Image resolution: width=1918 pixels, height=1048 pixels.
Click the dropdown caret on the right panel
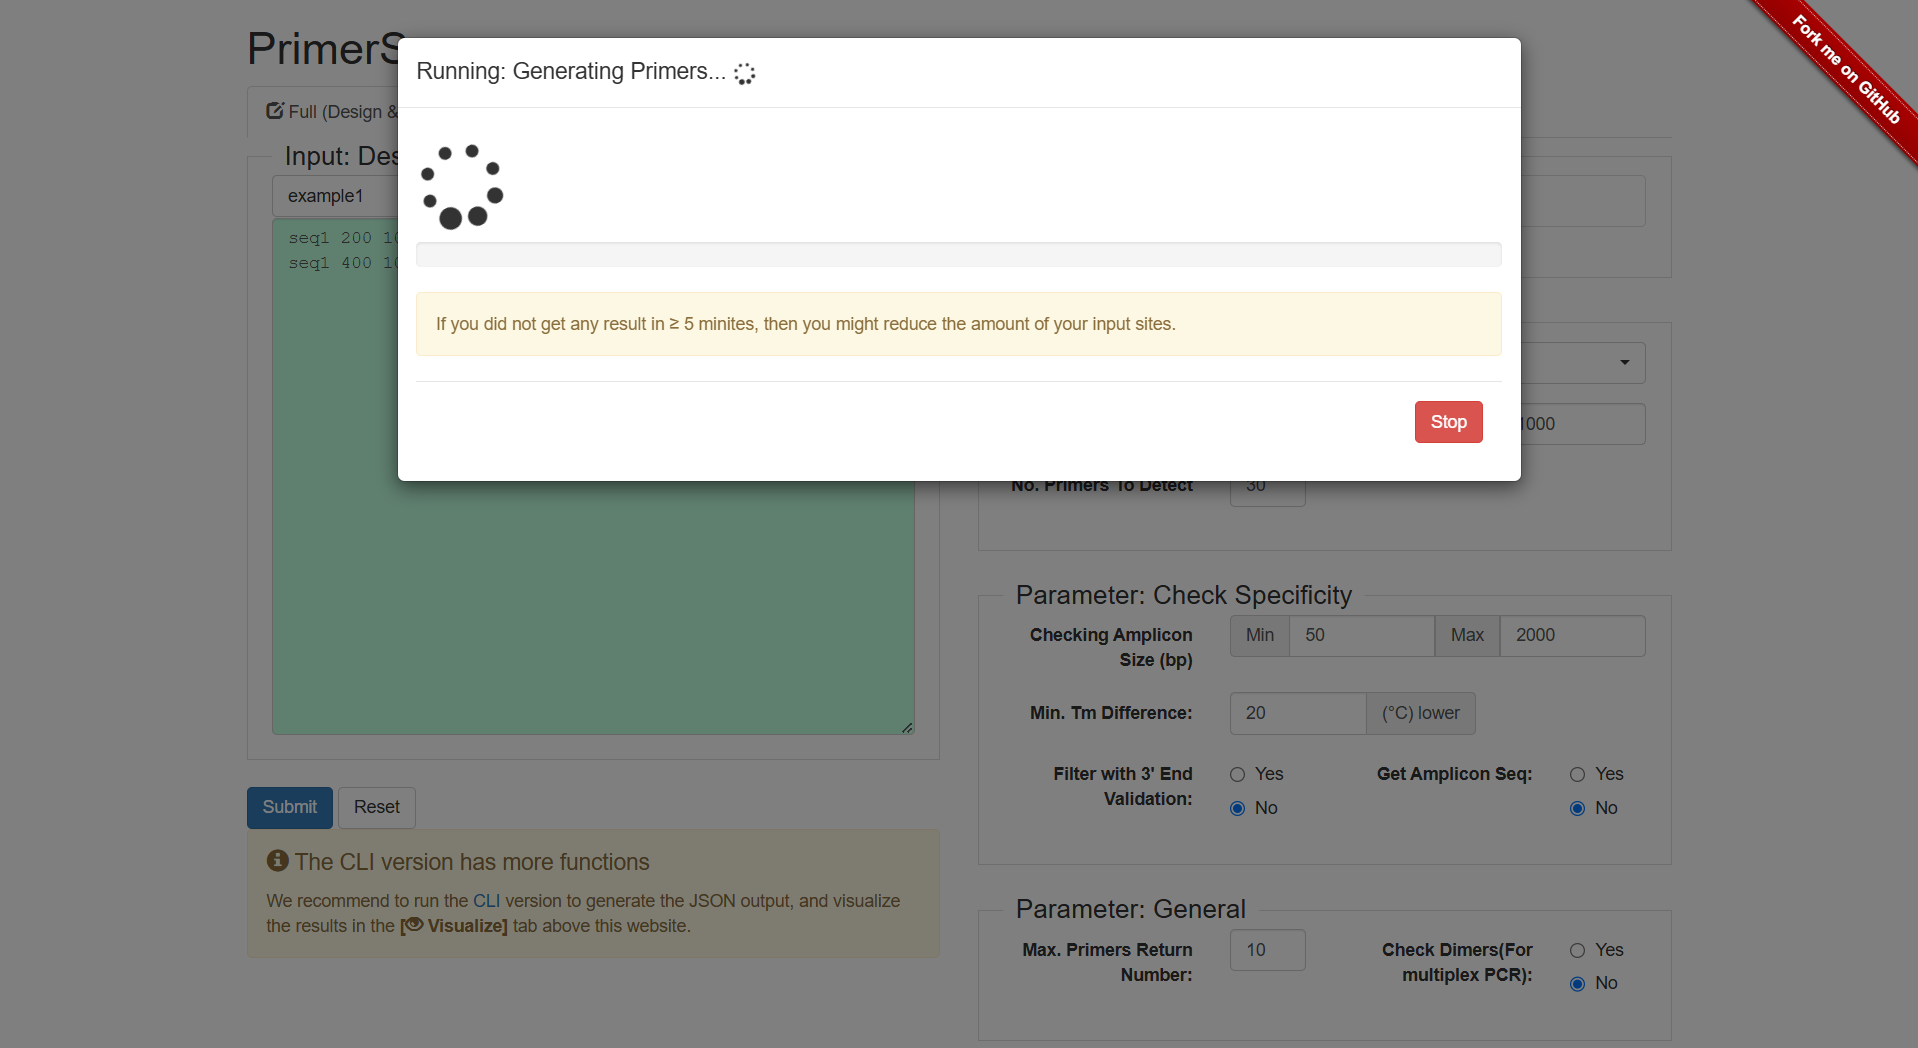click(1623, 363)
